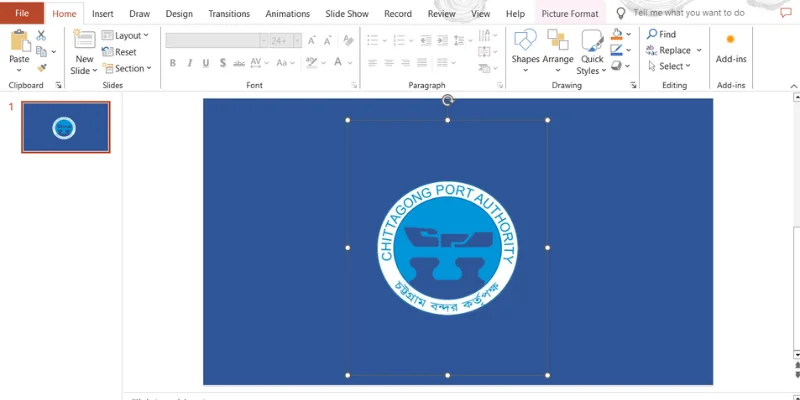Click Tell me what you want to do

(x=689, y=13)
